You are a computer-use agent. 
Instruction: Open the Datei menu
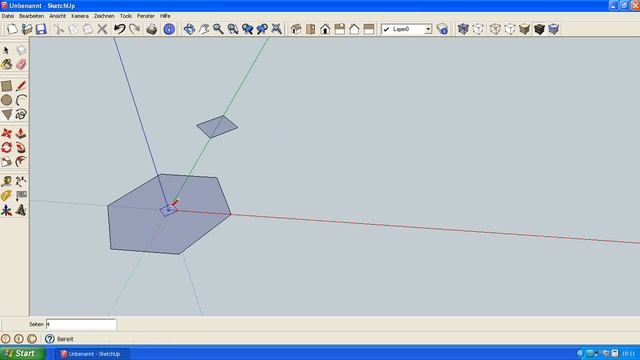[8, 16]
